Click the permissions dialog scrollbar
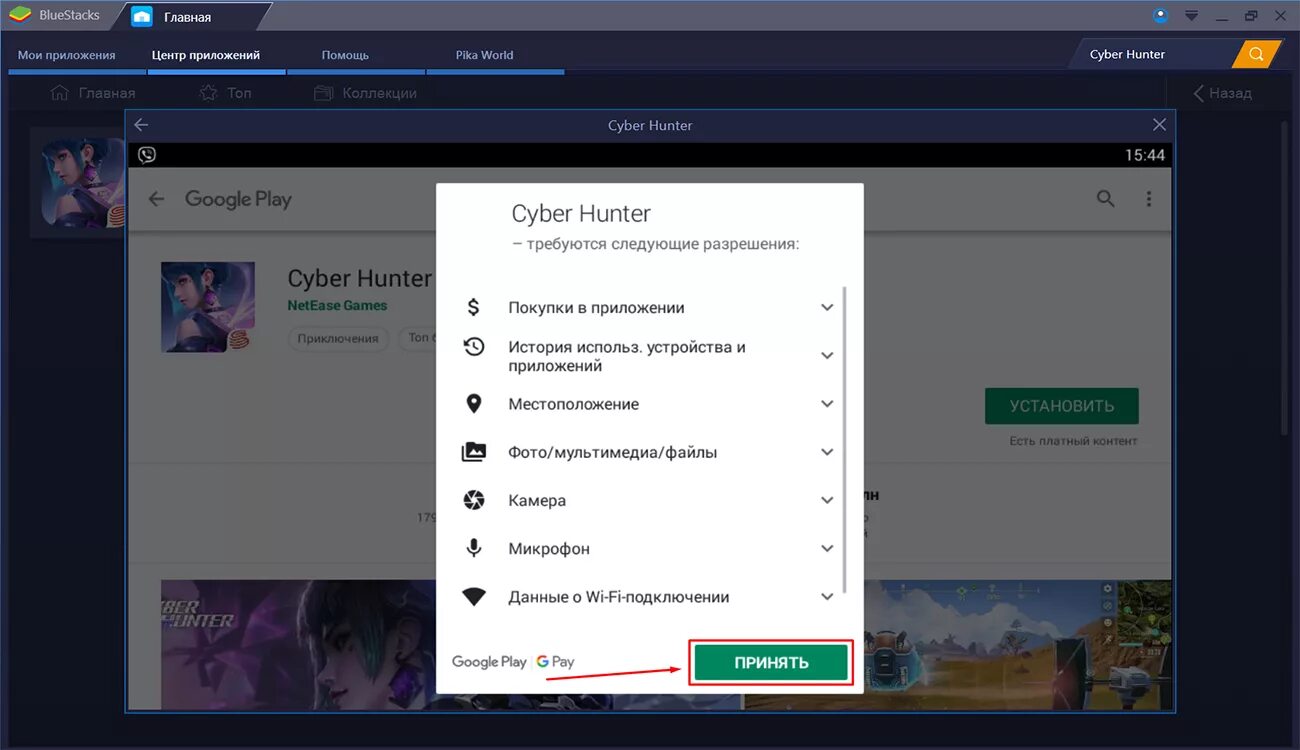This screenshot has height=750, width=1300. [x=845, y=440]
